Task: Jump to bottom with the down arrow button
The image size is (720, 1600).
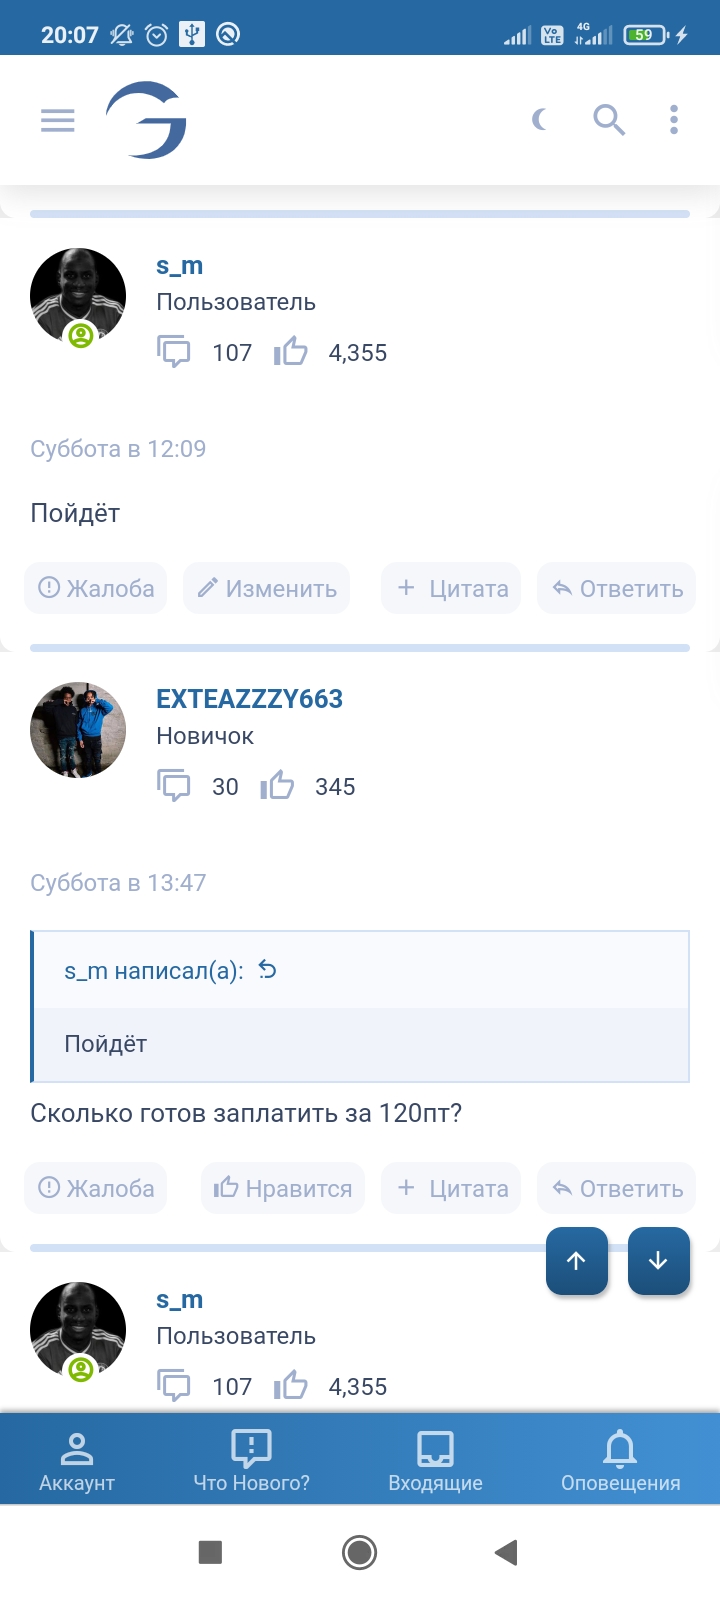Action: pos(658,1261)
